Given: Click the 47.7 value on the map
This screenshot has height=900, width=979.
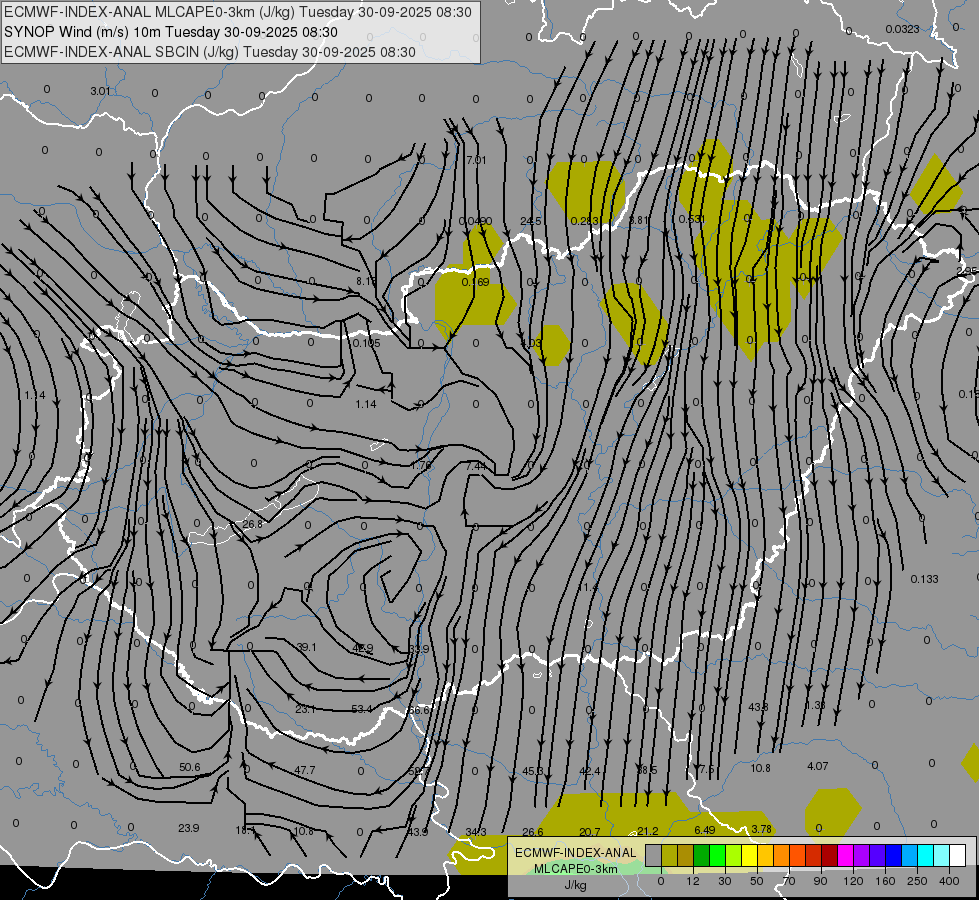Looking at the screenshot, I should point(305,770).
